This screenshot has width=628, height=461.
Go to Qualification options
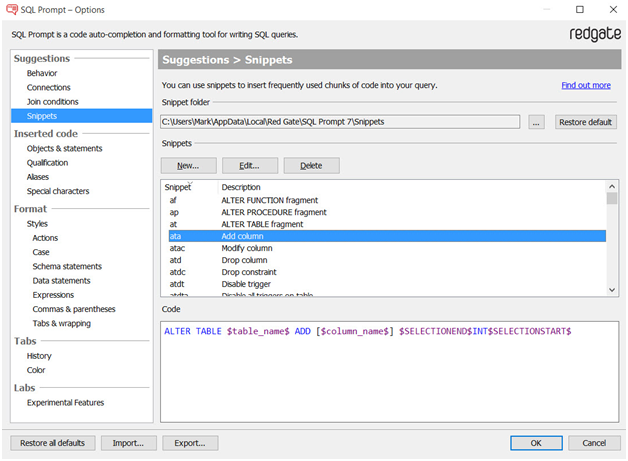tap(47, 163)
